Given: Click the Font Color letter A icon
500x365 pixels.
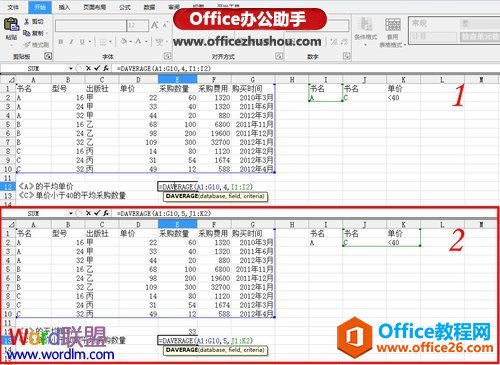Looking at the screenshot, I should point(138,41).
